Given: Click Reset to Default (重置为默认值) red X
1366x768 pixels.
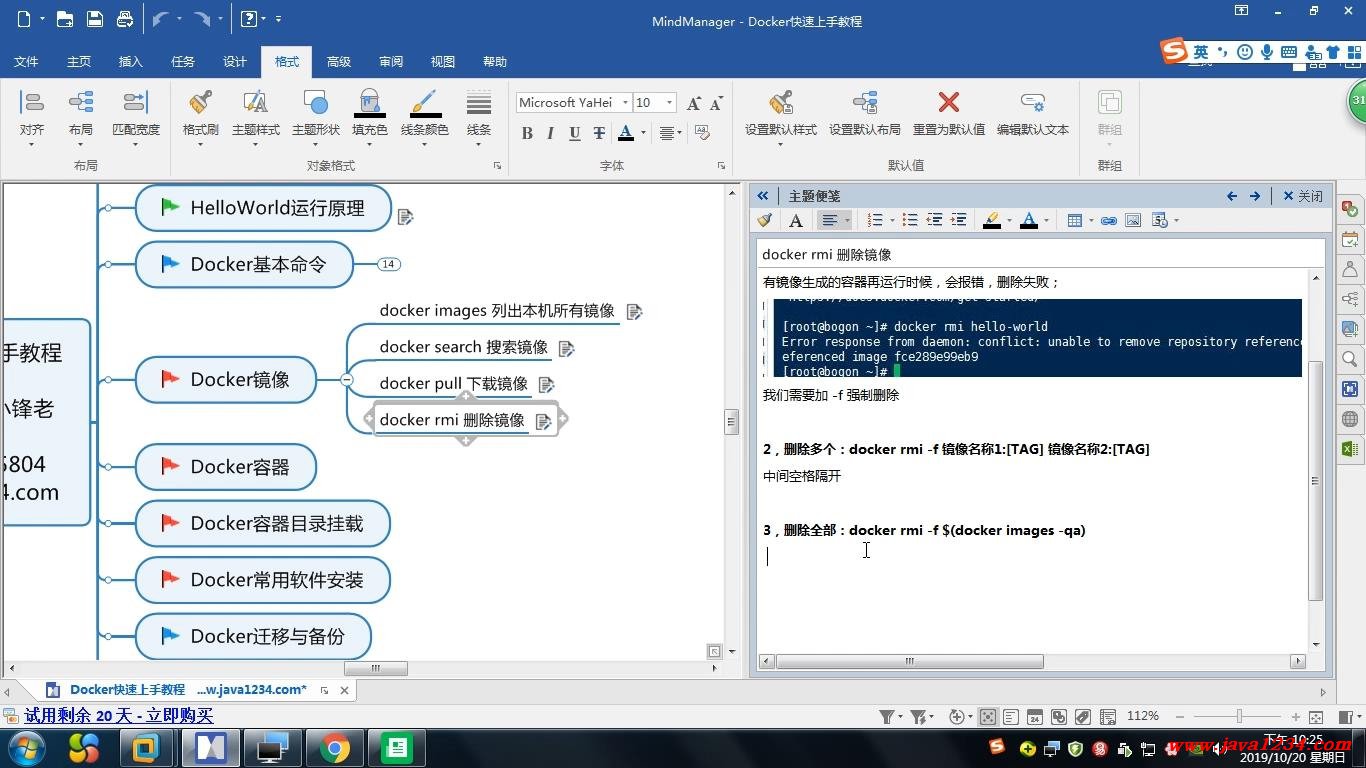Looking at the screenshot, I should click(949, 102).
